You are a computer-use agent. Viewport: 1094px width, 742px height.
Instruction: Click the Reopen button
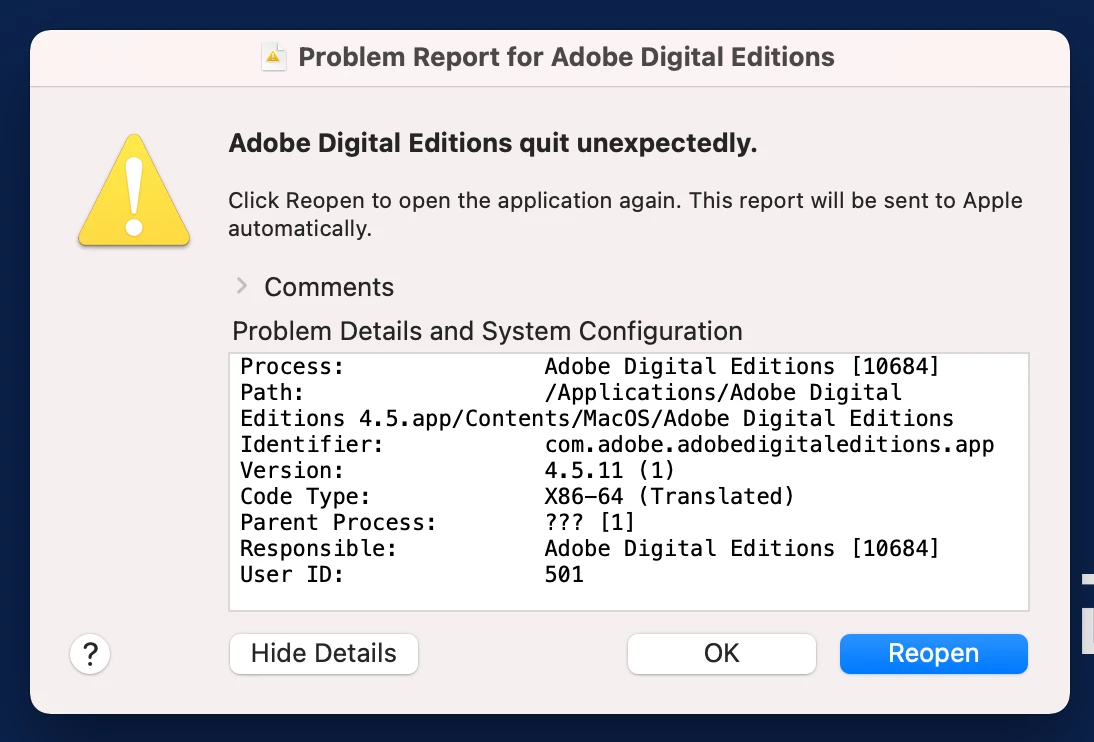pos(934,653)
